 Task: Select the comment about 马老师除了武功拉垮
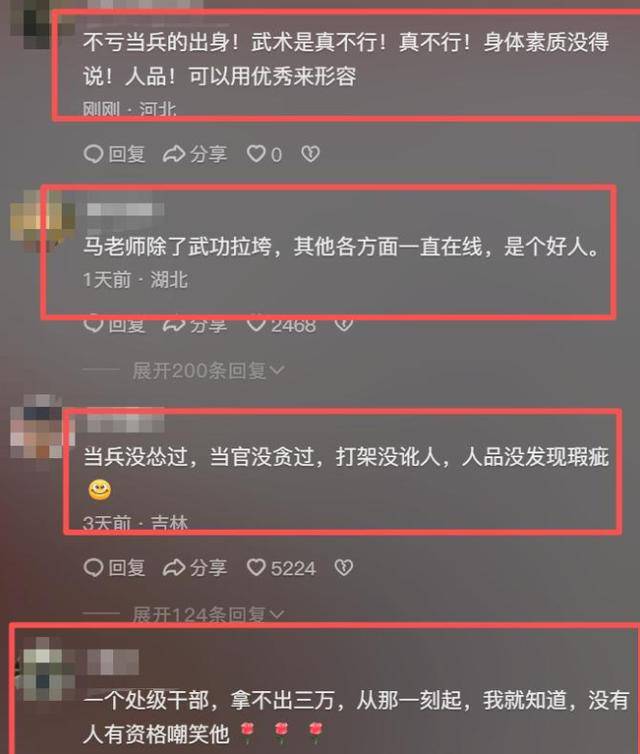(341, 247)
